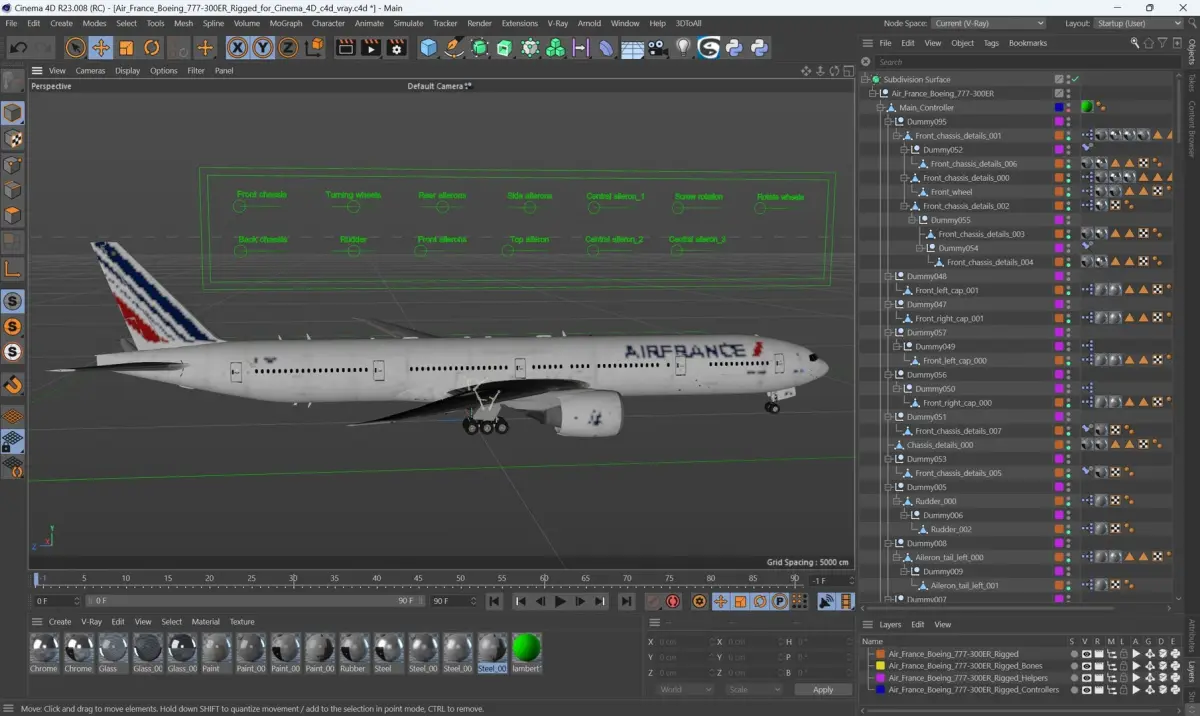1200x716 pixels.
Task: Click the Undo arrow icon
Action: (18, 47)
